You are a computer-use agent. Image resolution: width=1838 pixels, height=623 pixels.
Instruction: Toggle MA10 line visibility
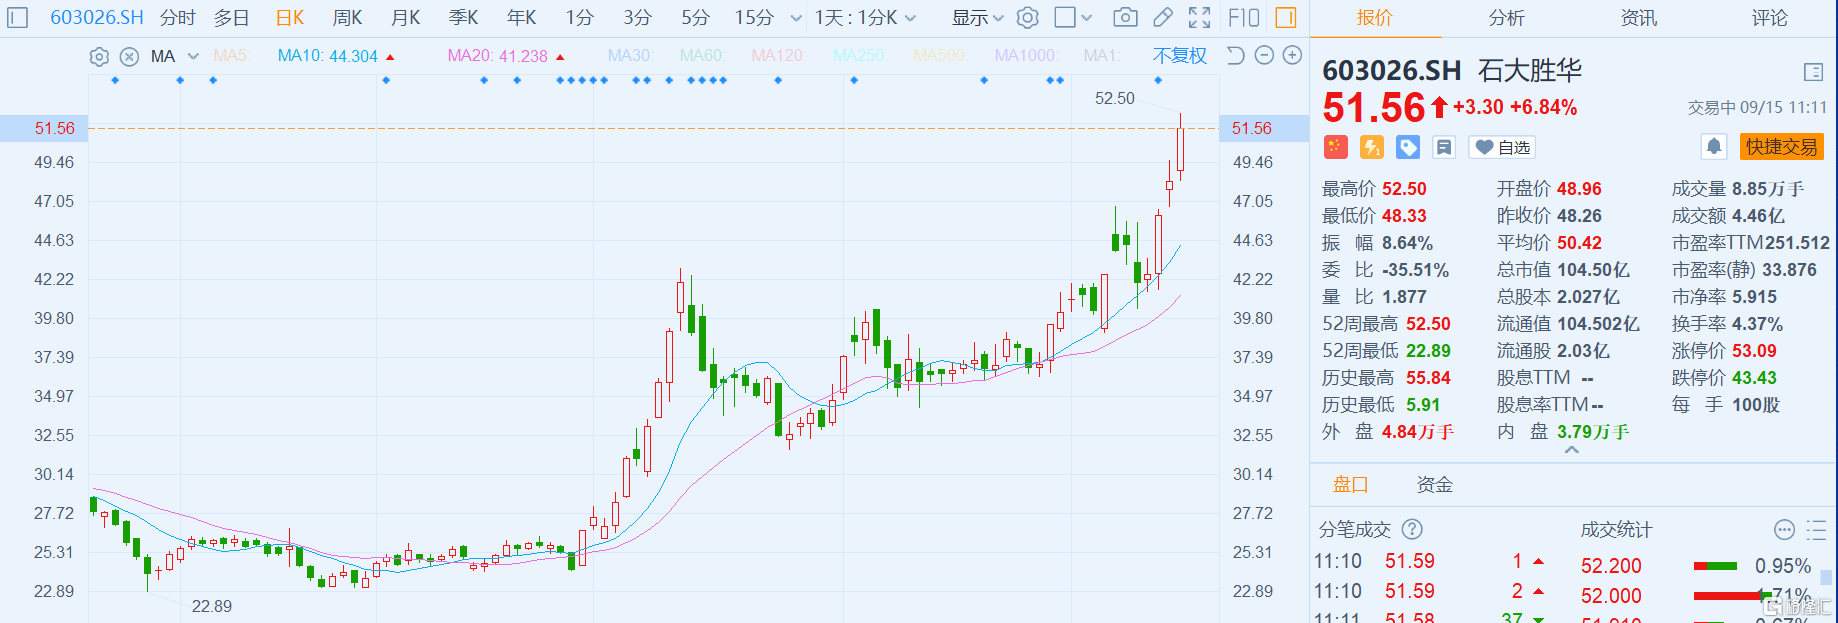coord(328,56)
